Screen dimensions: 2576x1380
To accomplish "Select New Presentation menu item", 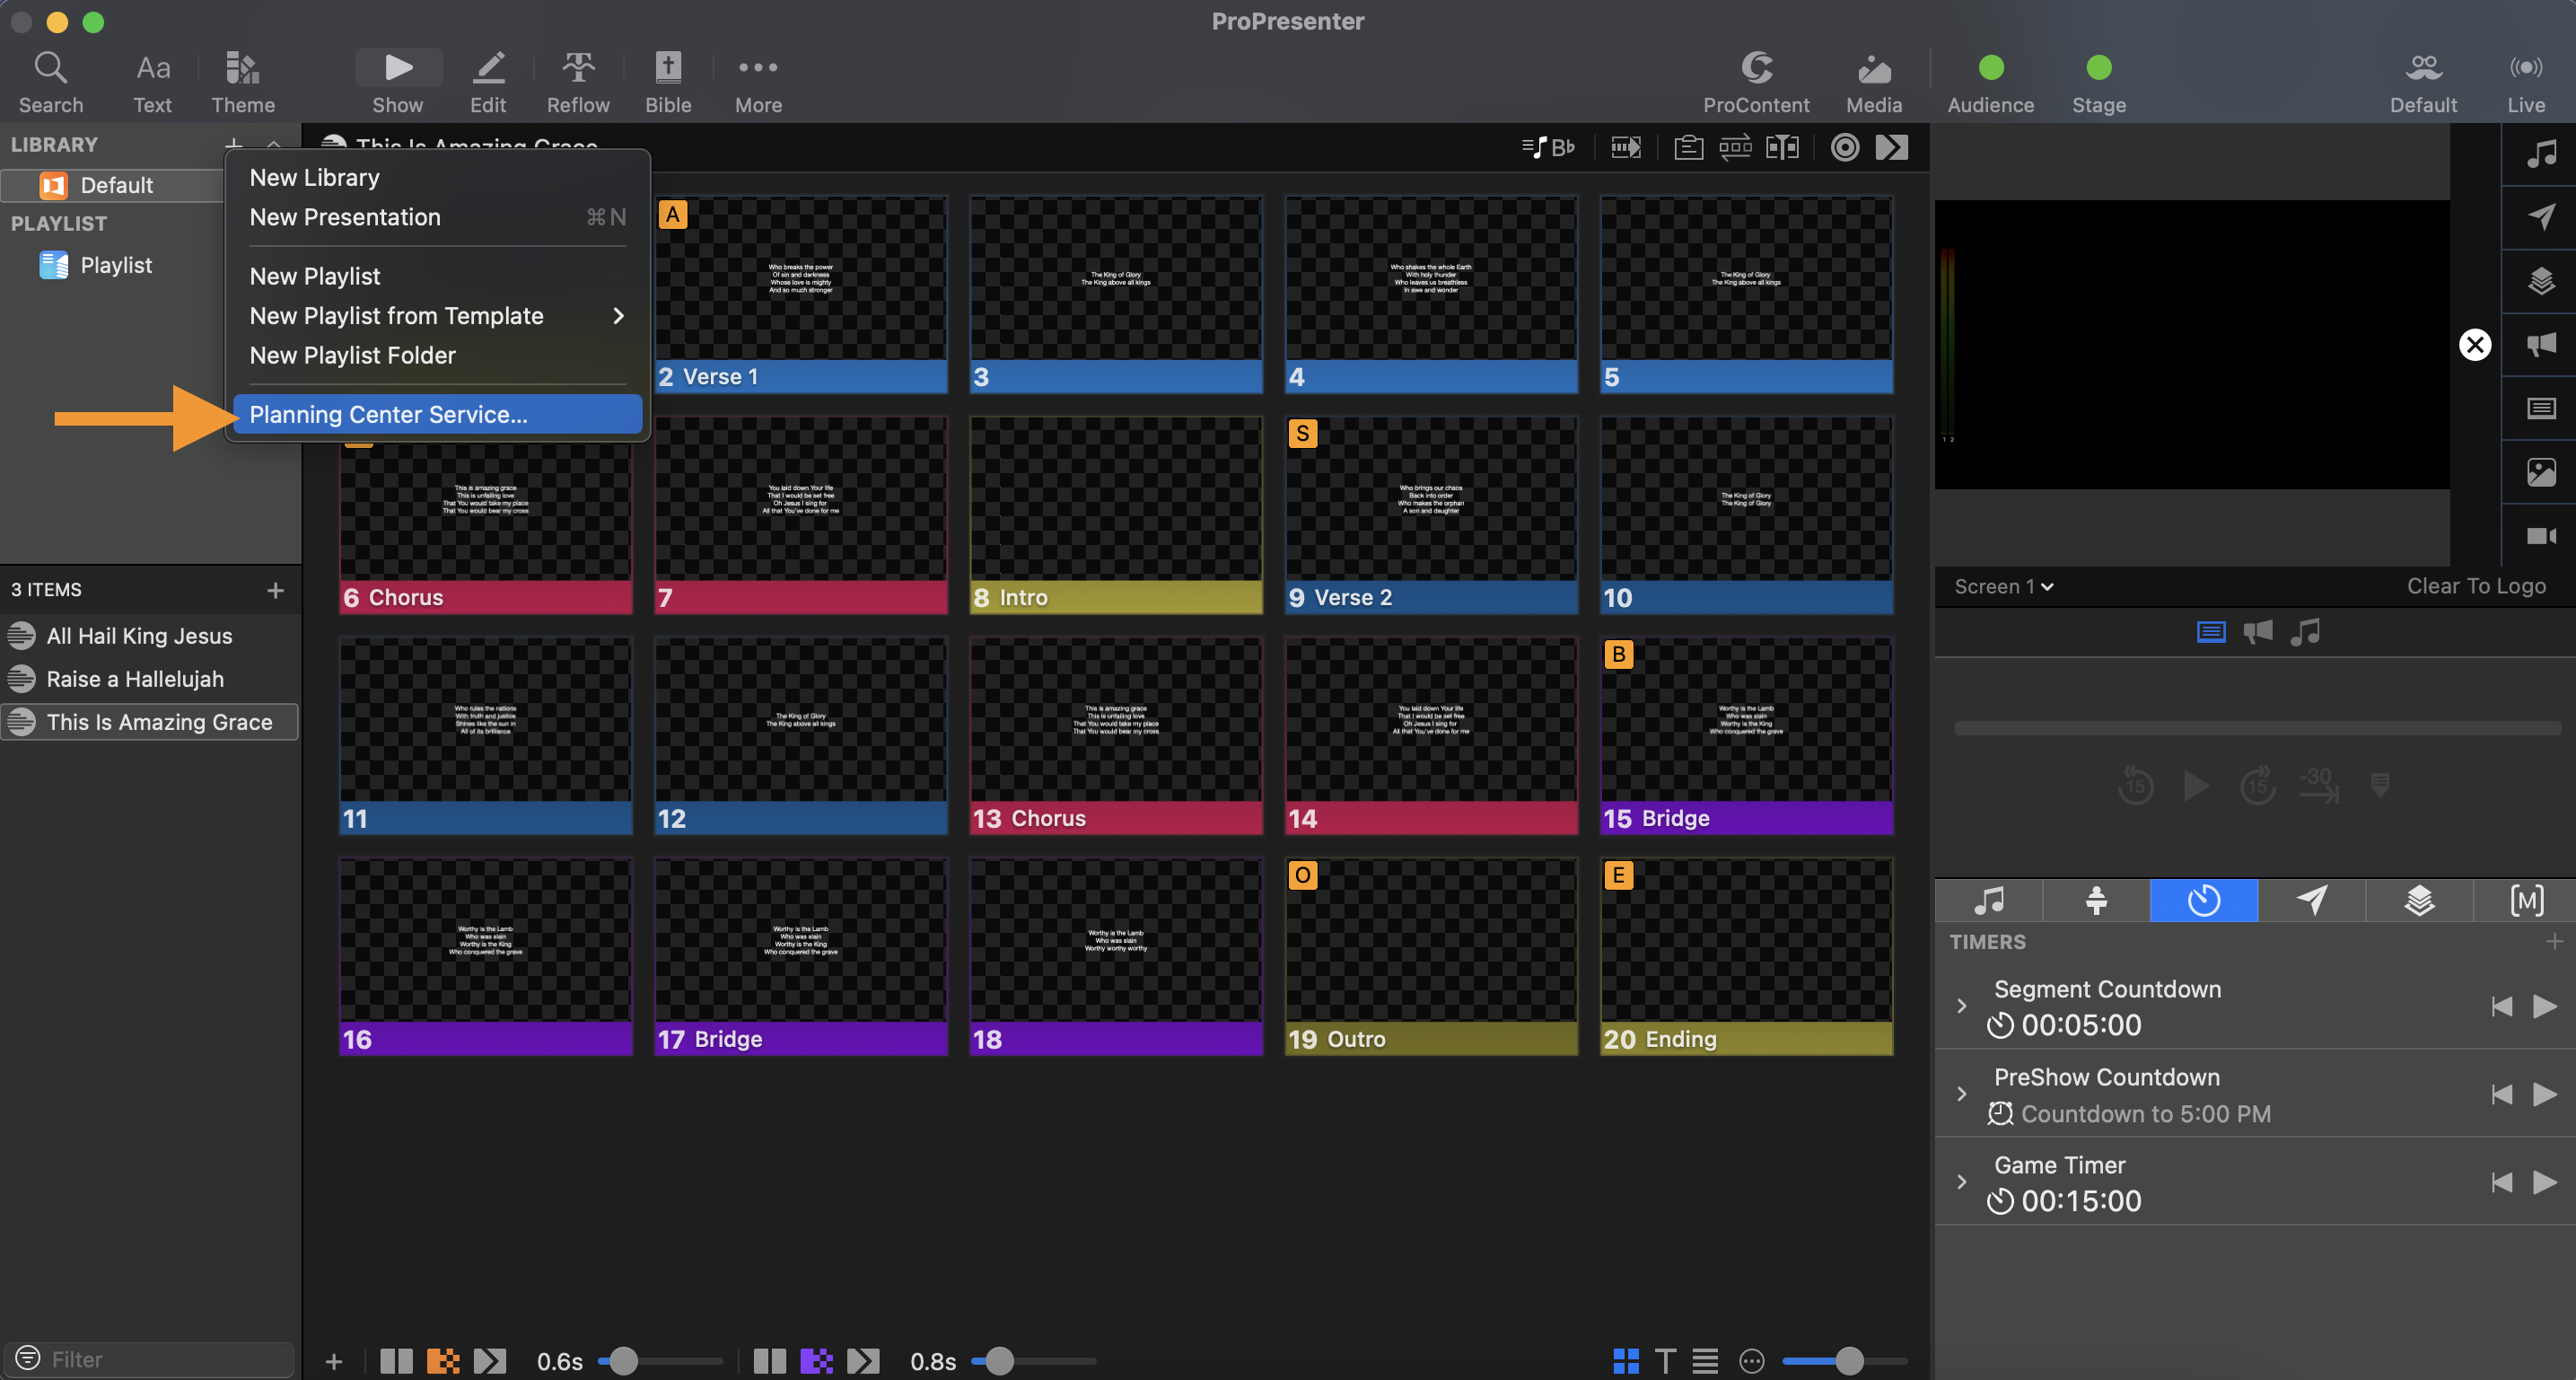I will point(438,217).
